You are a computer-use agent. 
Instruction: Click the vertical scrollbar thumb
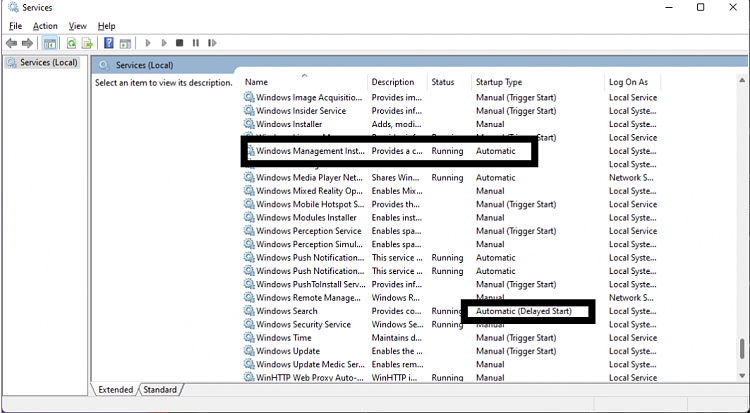[742, 348]
